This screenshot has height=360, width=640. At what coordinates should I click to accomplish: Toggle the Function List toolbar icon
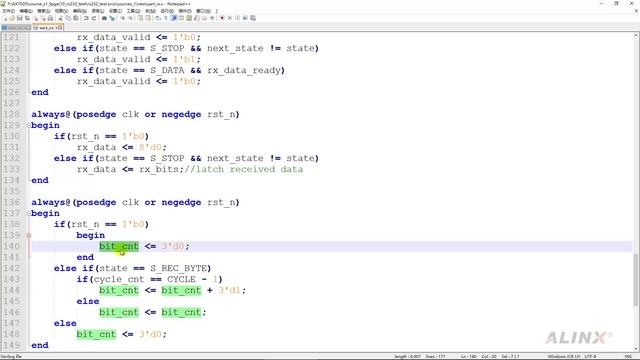[x=196, y=18]
